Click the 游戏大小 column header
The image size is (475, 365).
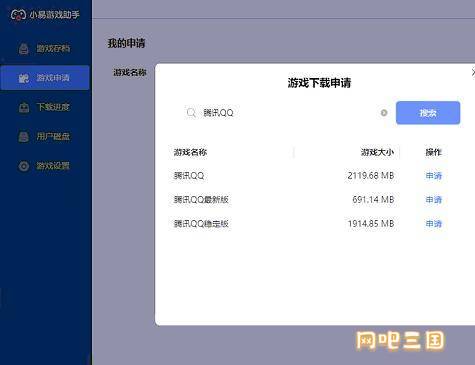click(x=377, y=152)
